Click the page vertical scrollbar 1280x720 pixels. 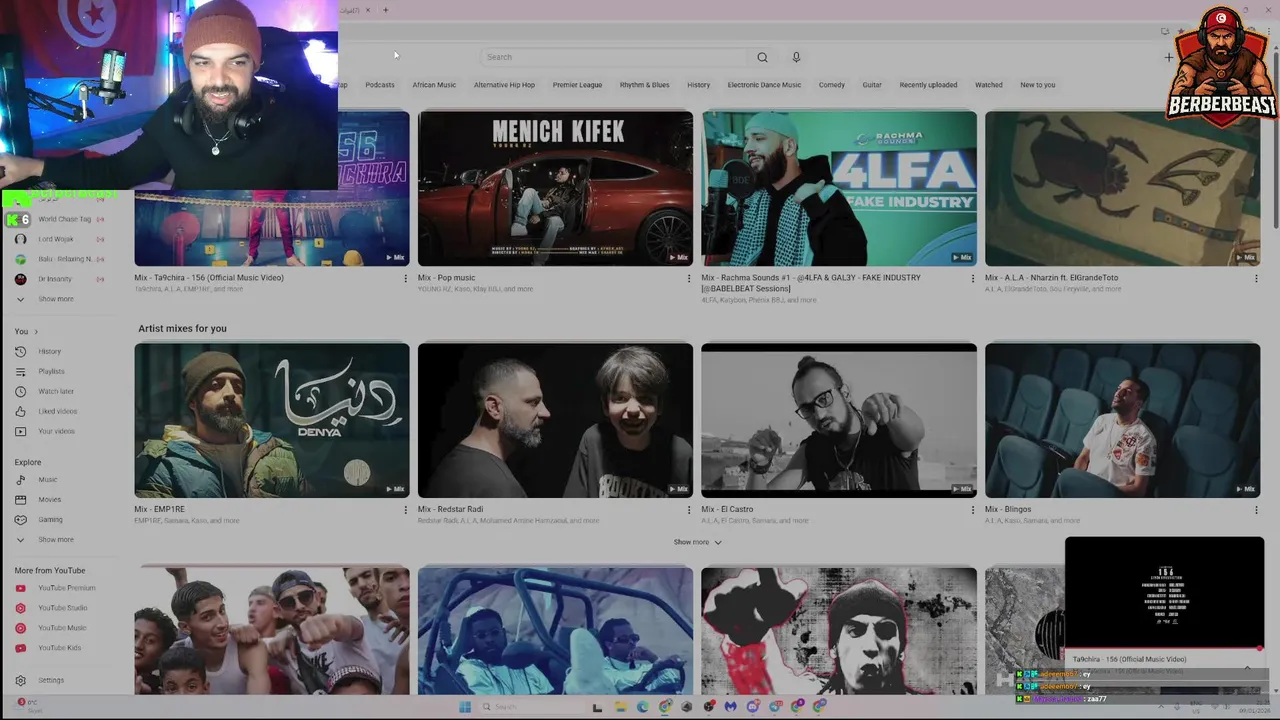pos(1275,140)
